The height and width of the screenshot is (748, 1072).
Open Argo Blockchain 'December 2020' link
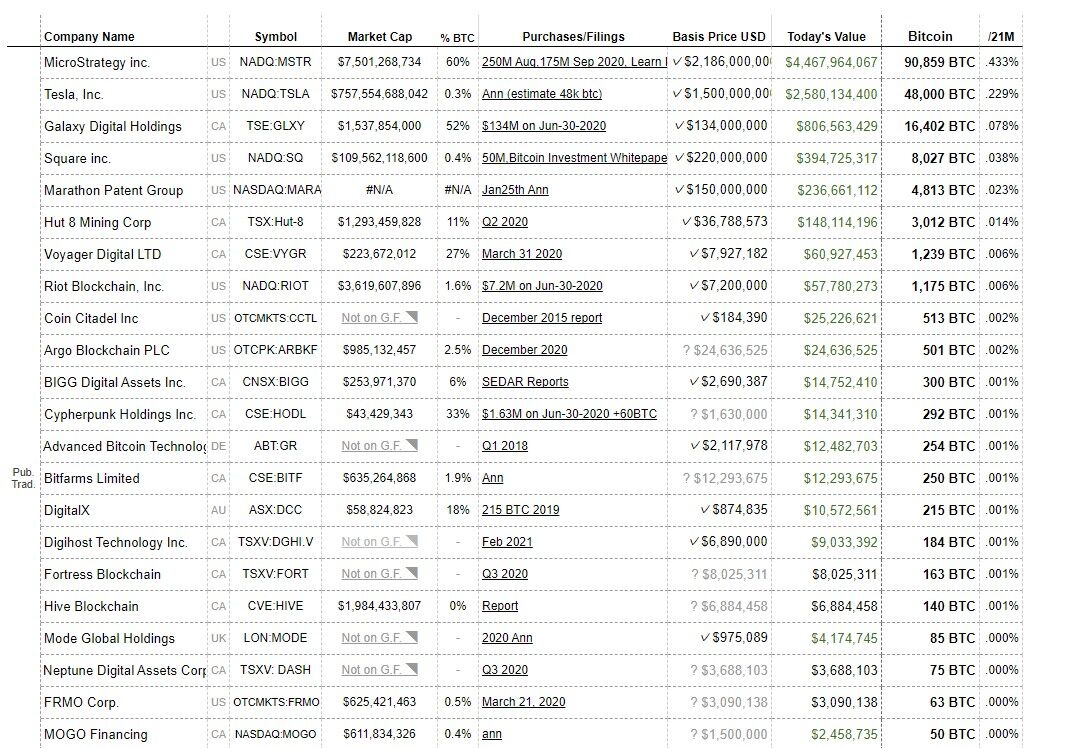pos(524,349)
